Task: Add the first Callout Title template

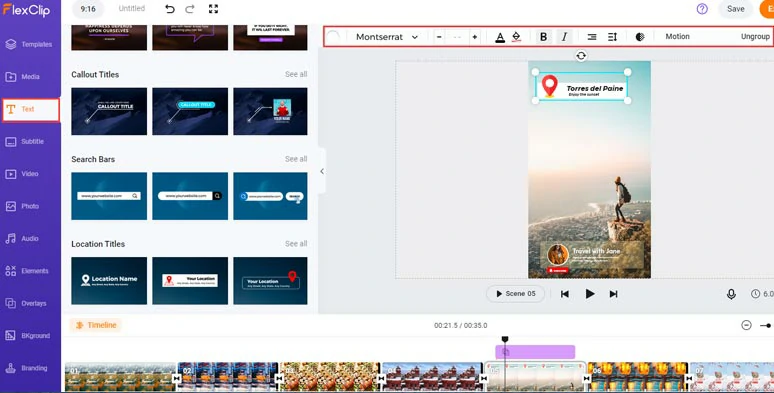Action: [109, 112]
